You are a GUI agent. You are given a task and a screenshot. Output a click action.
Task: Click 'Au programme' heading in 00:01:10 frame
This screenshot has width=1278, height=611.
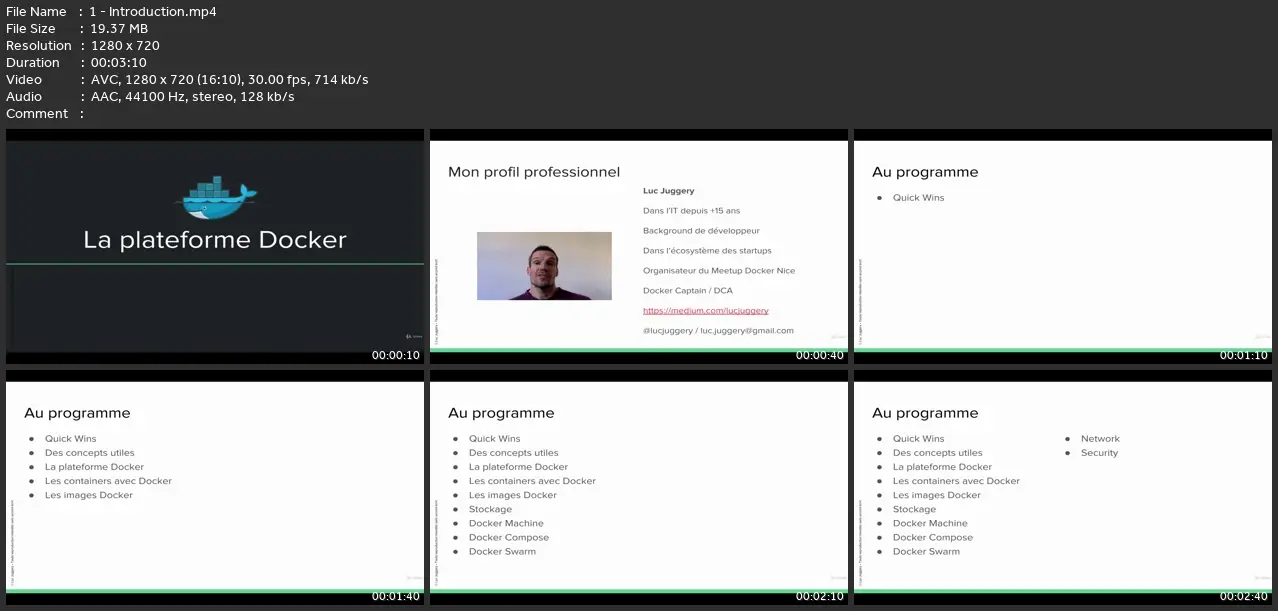point(925,172)
